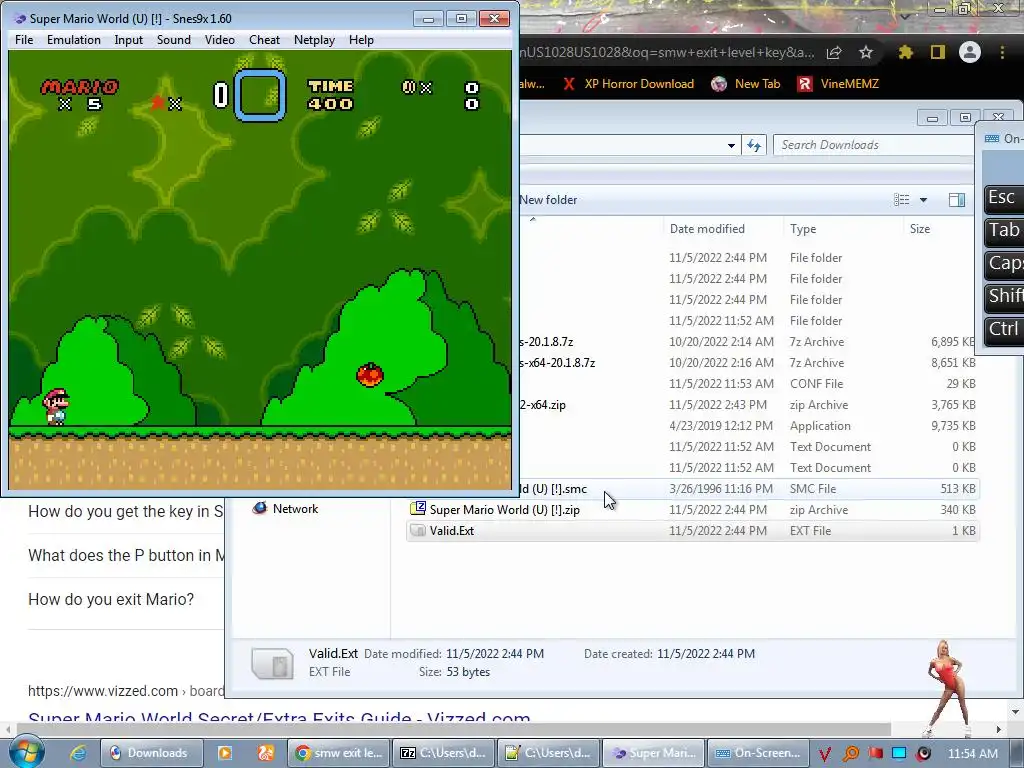Expand 'How do you get the key' question
This screenshot has height=768, width=1024.
tap(125, 511)
